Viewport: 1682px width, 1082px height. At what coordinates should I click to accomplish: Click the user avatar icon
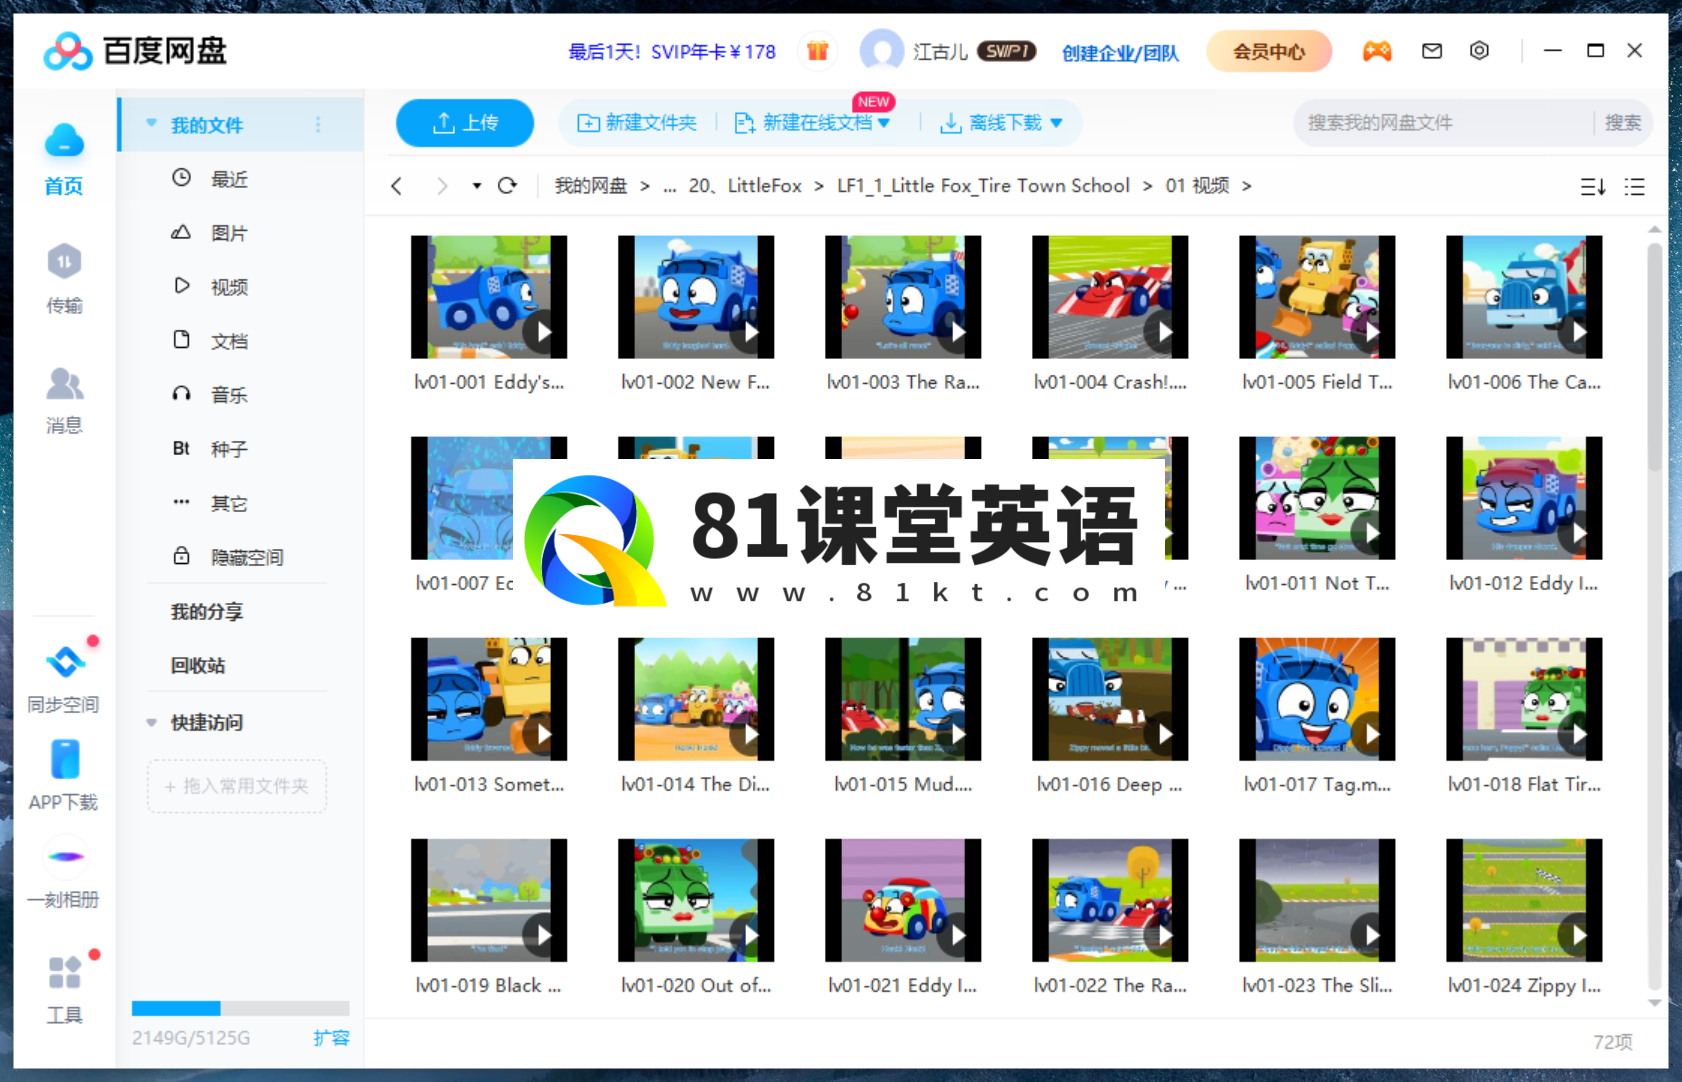point(881,51)
